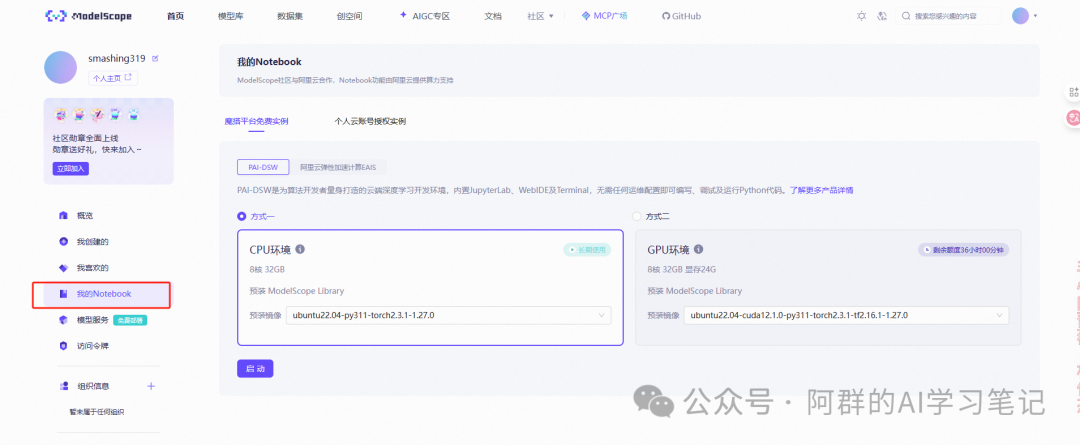Click the smashing319 profile avatar
Screen dimensions: 1080x445
pyautogui.click(x=61, y=68)
